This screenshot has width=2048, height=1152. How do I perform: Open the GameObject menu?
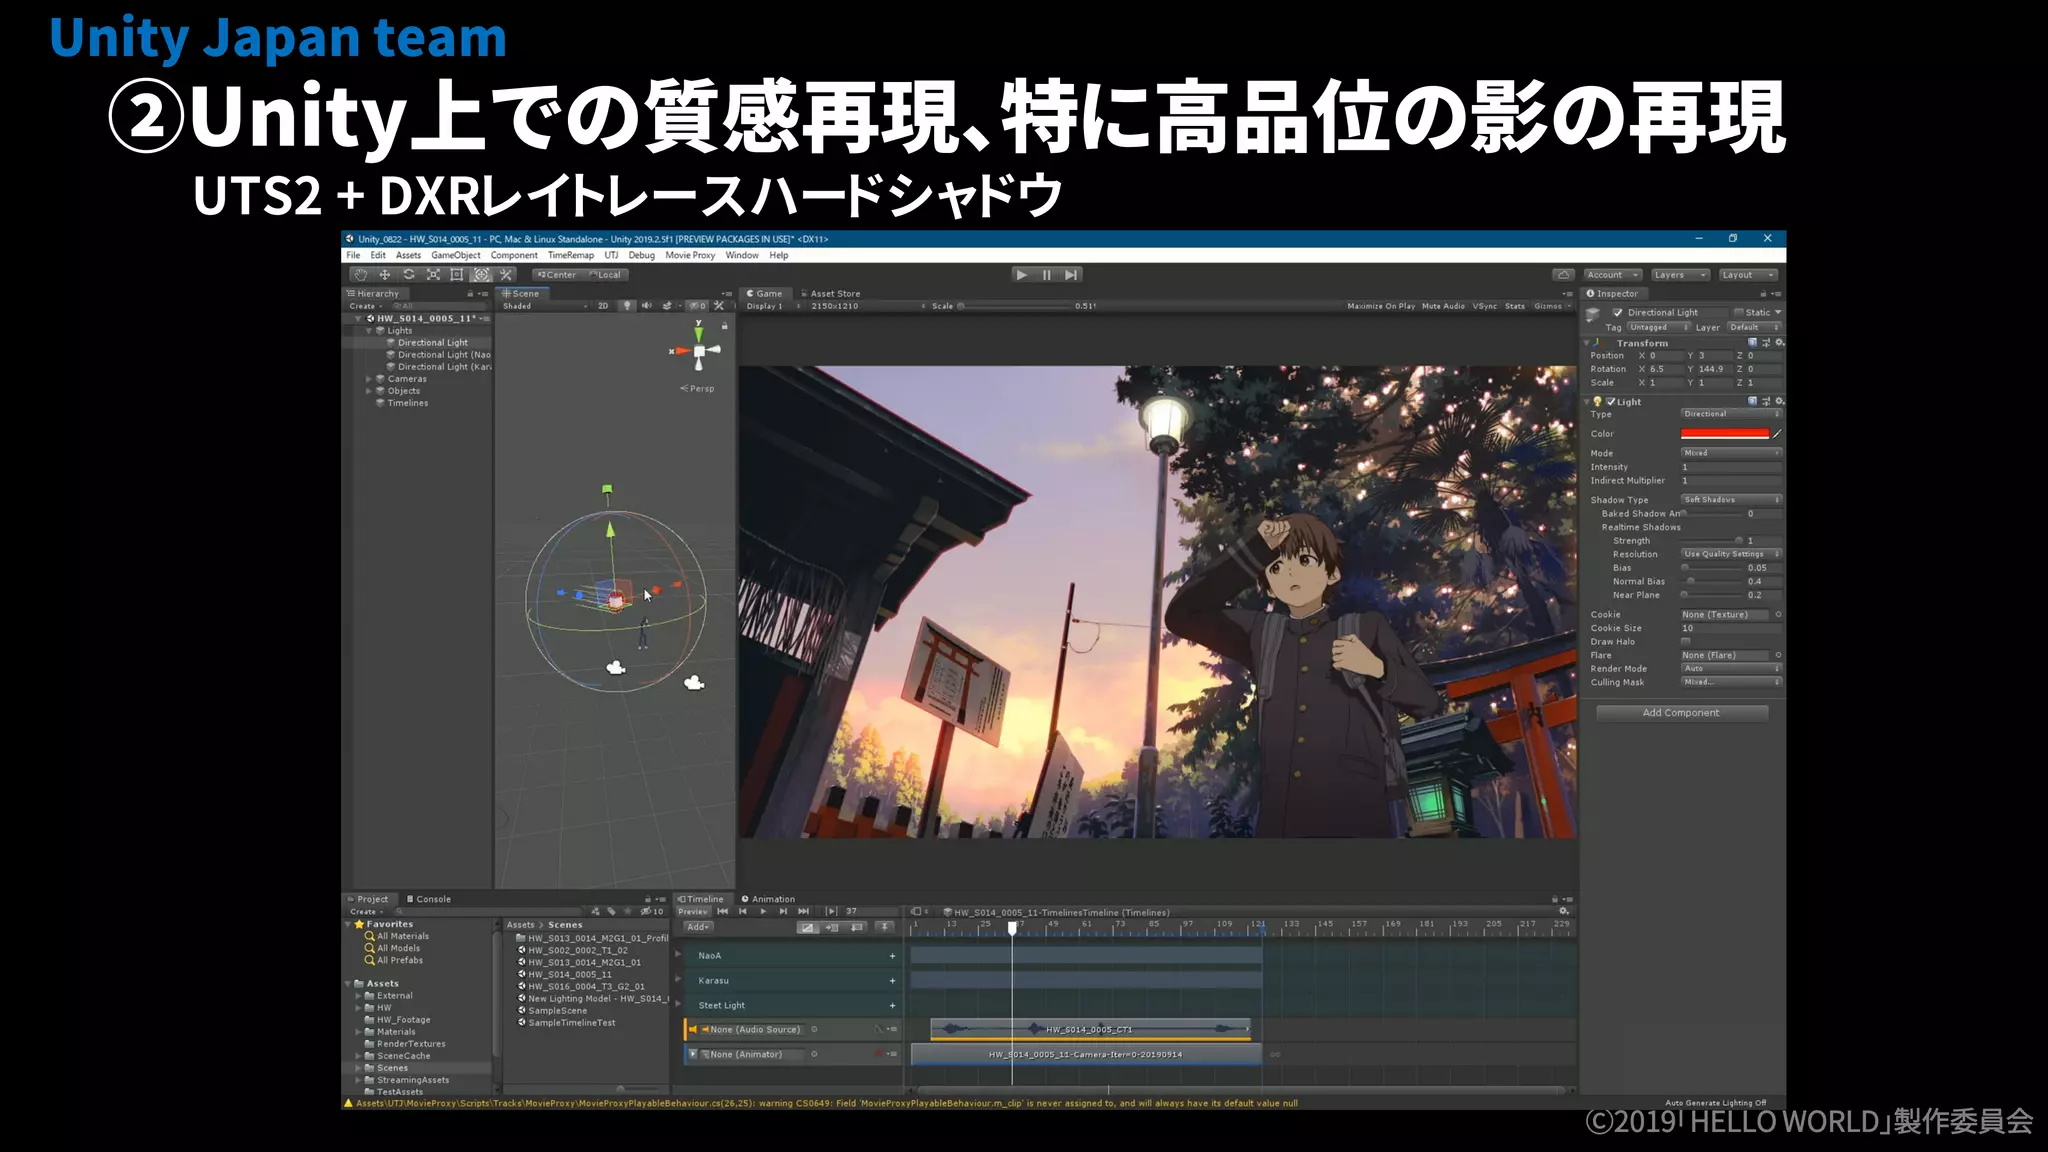pyautogui.click(x=456, y=255)
